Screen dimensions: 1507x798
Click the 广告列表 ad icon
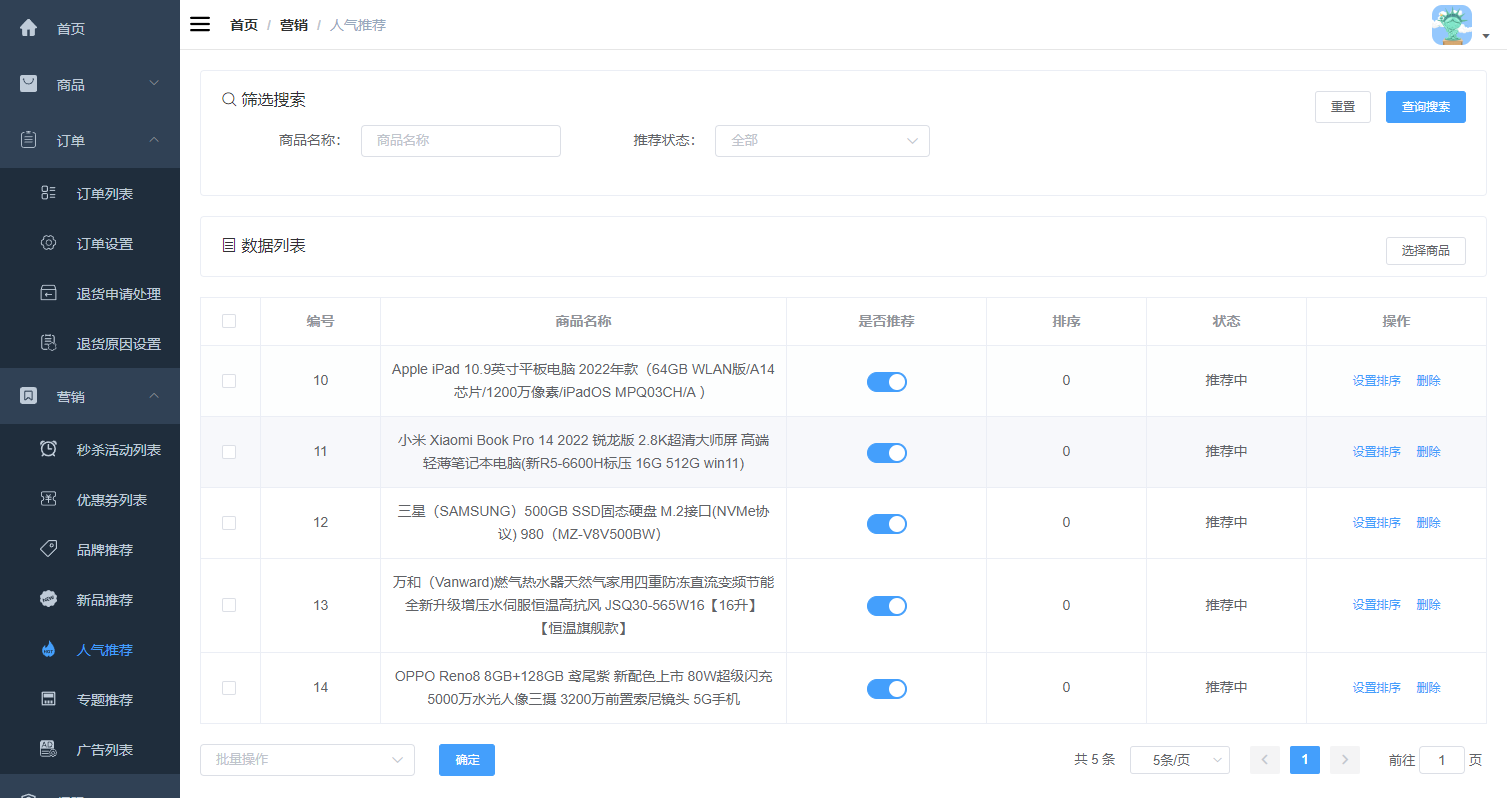click(x=48, y=749)
